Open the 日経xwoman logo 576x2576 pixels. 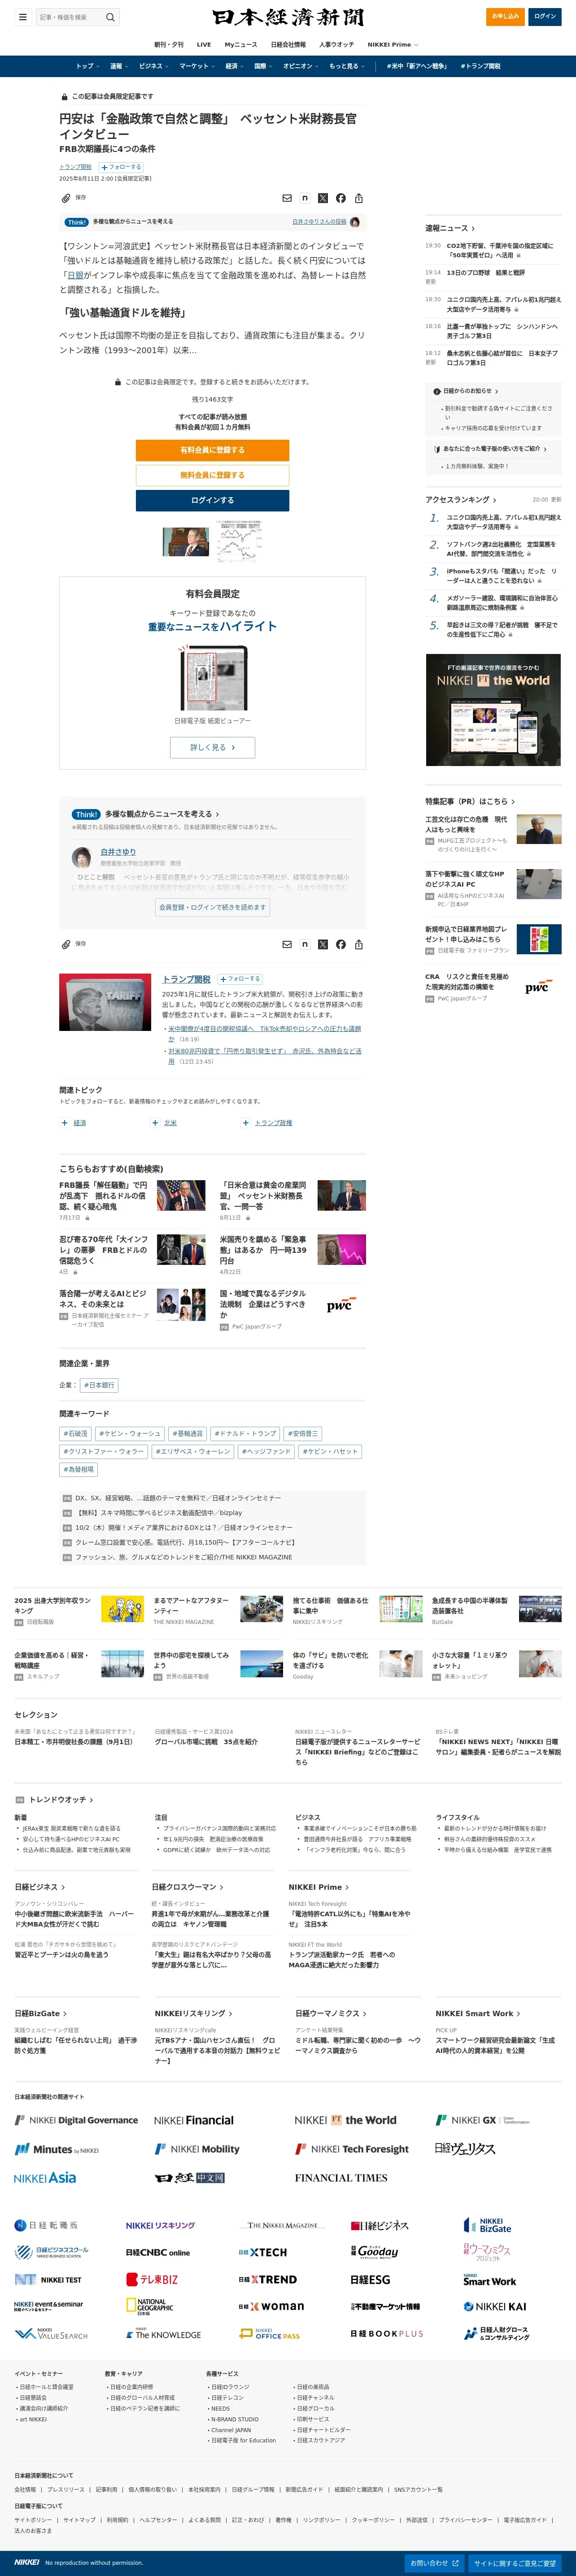coord(271,2307)
